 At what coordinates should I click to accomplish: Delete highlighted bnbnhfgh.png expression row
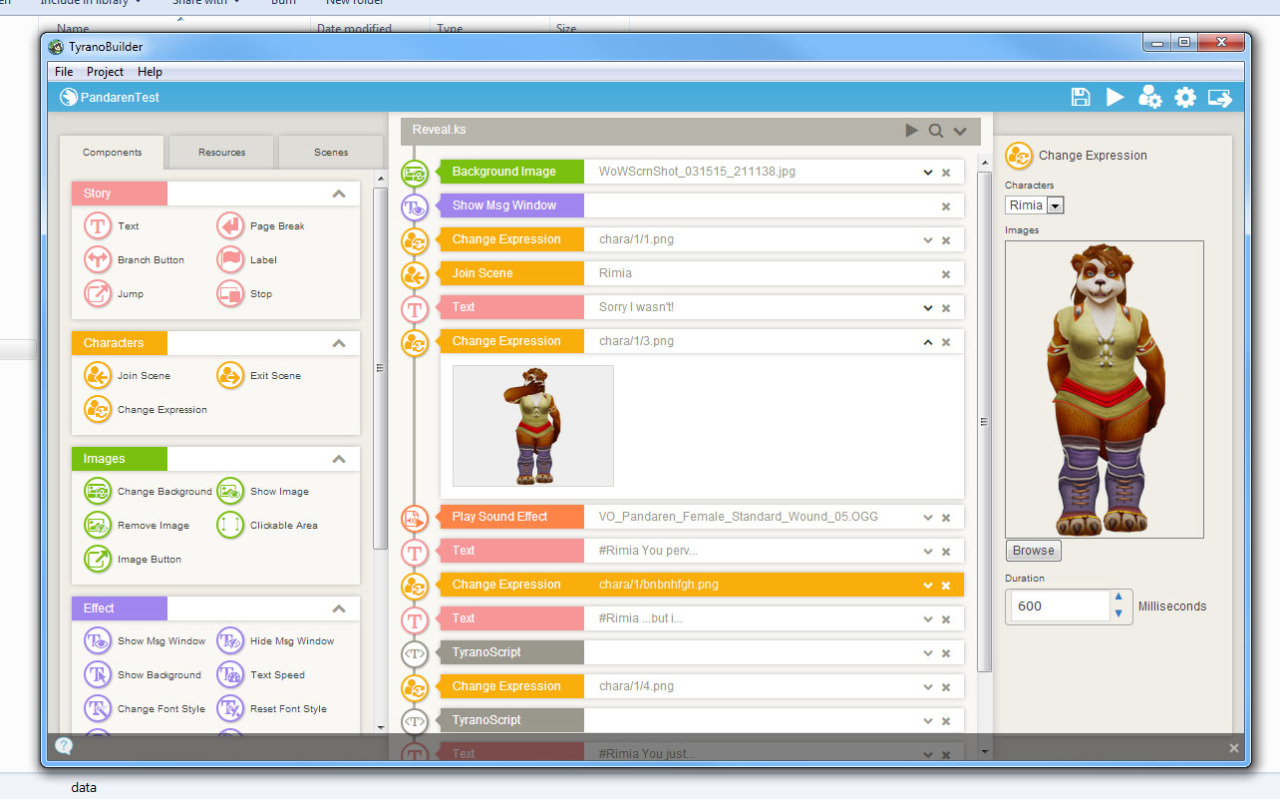coord(946,585)
